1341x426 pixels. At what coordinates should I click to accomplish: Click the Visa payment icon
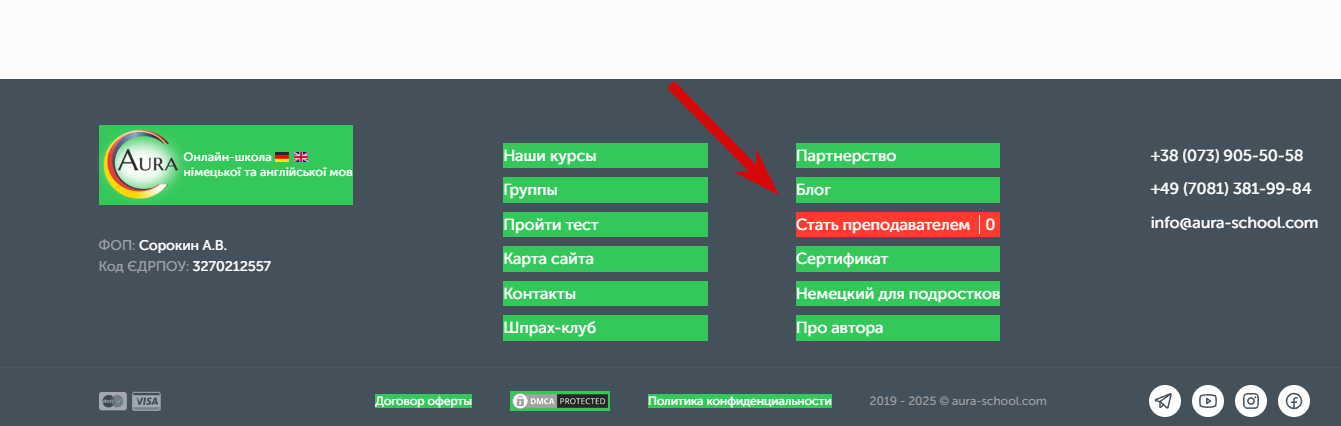click(x=146, y=401)
